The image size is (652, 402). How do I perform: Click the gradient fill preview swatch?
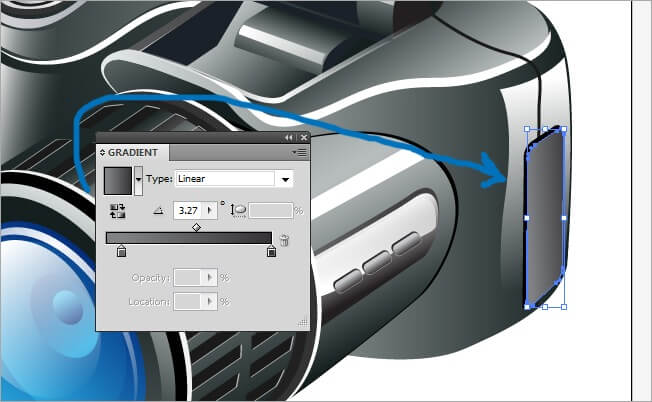click(118, 181)
